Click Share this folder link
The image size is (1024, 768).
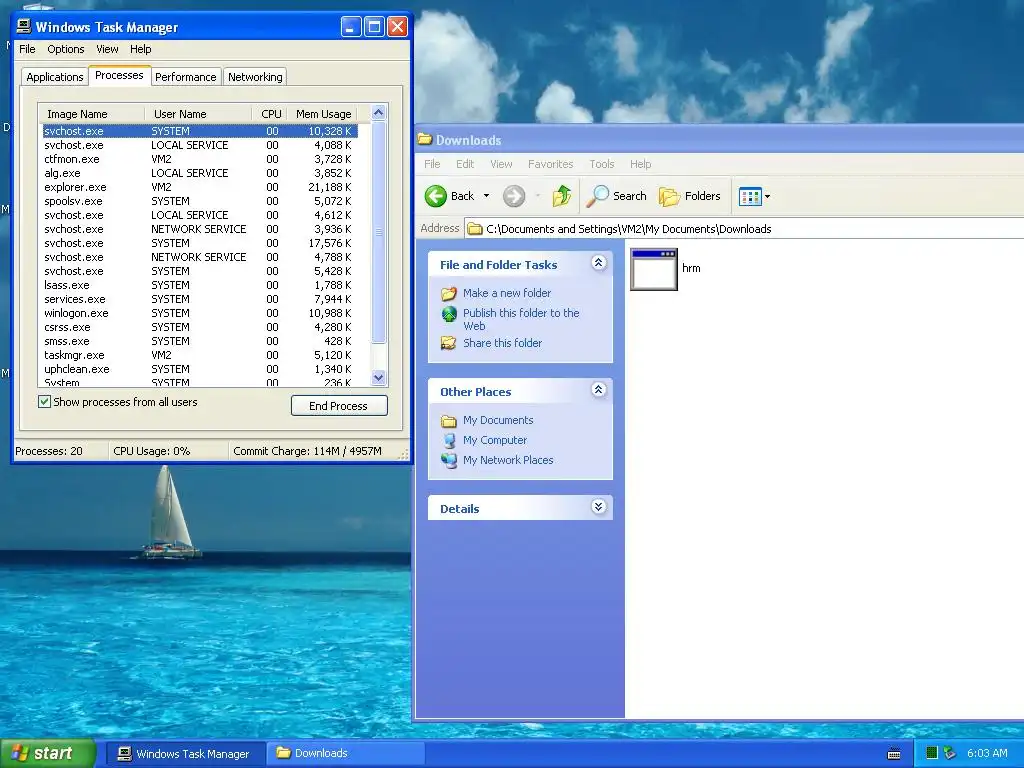(502, 343)
